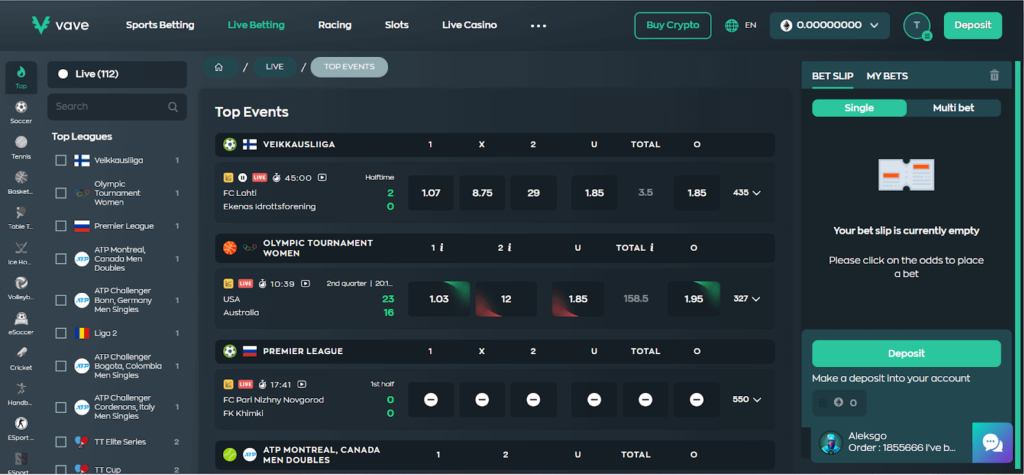
Task: Check the Premier League checkbox
Action: [x=61, y=226]
